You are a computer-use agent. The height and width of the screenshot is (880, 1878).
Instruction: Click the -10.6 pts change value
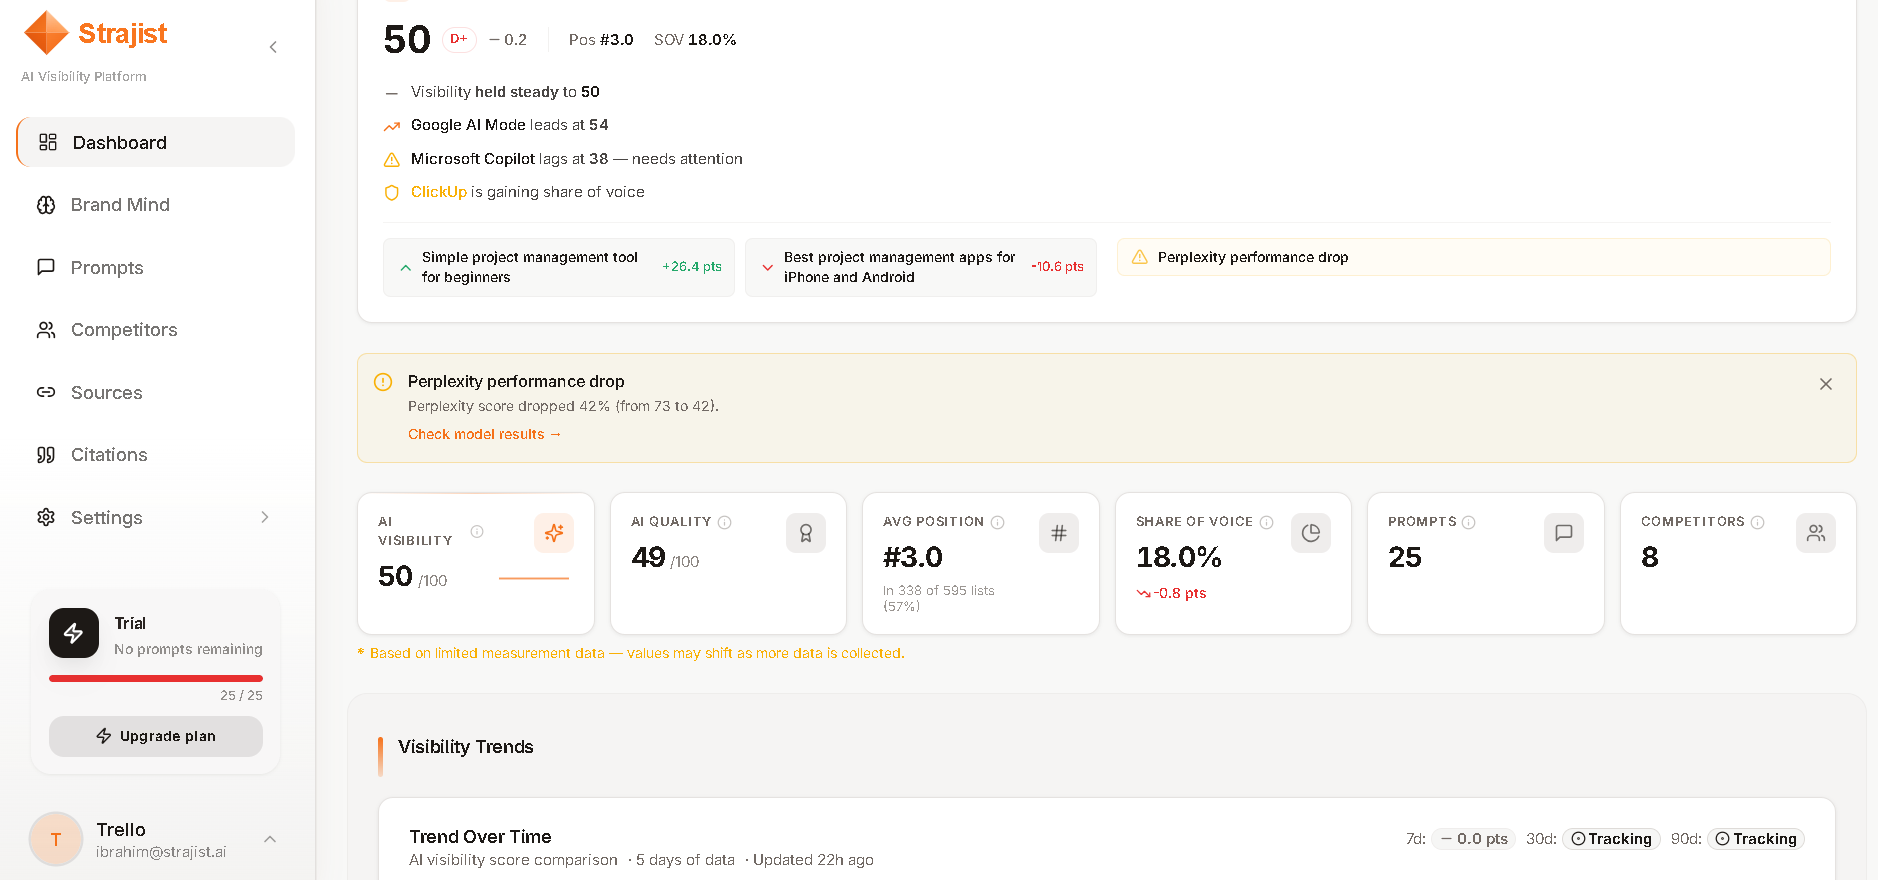pyautogui.click(x=1057, y=267)
